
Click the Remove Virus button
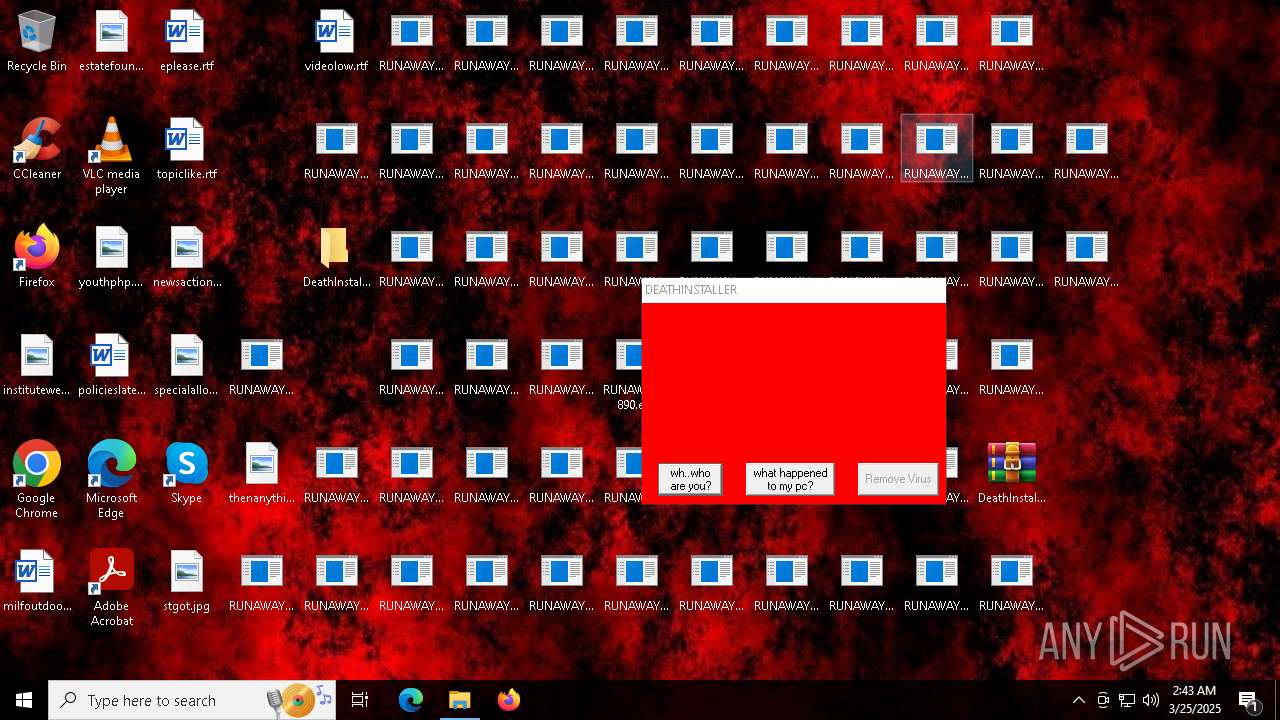coord(897,479)
